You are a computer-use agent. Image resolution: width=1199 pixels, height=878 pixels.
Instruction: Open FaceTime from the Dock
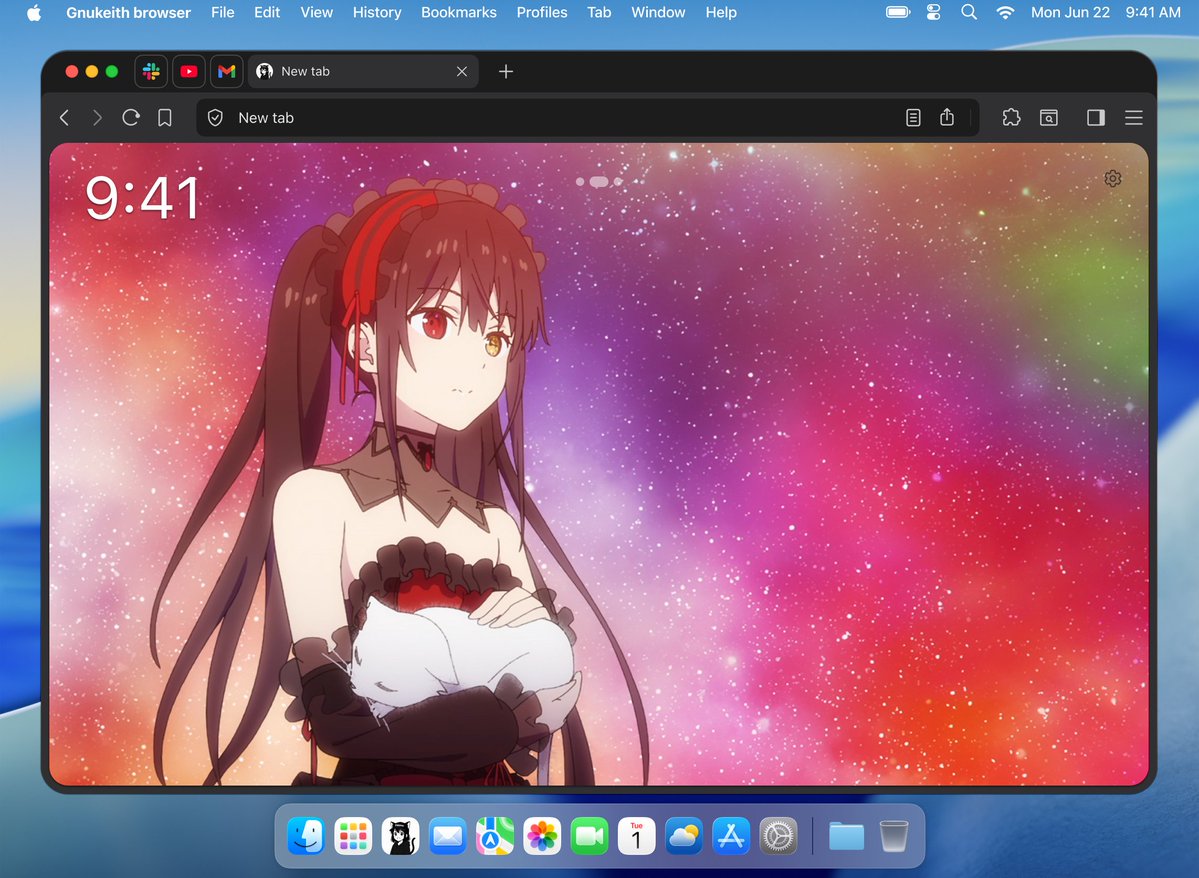coord(590,836)
